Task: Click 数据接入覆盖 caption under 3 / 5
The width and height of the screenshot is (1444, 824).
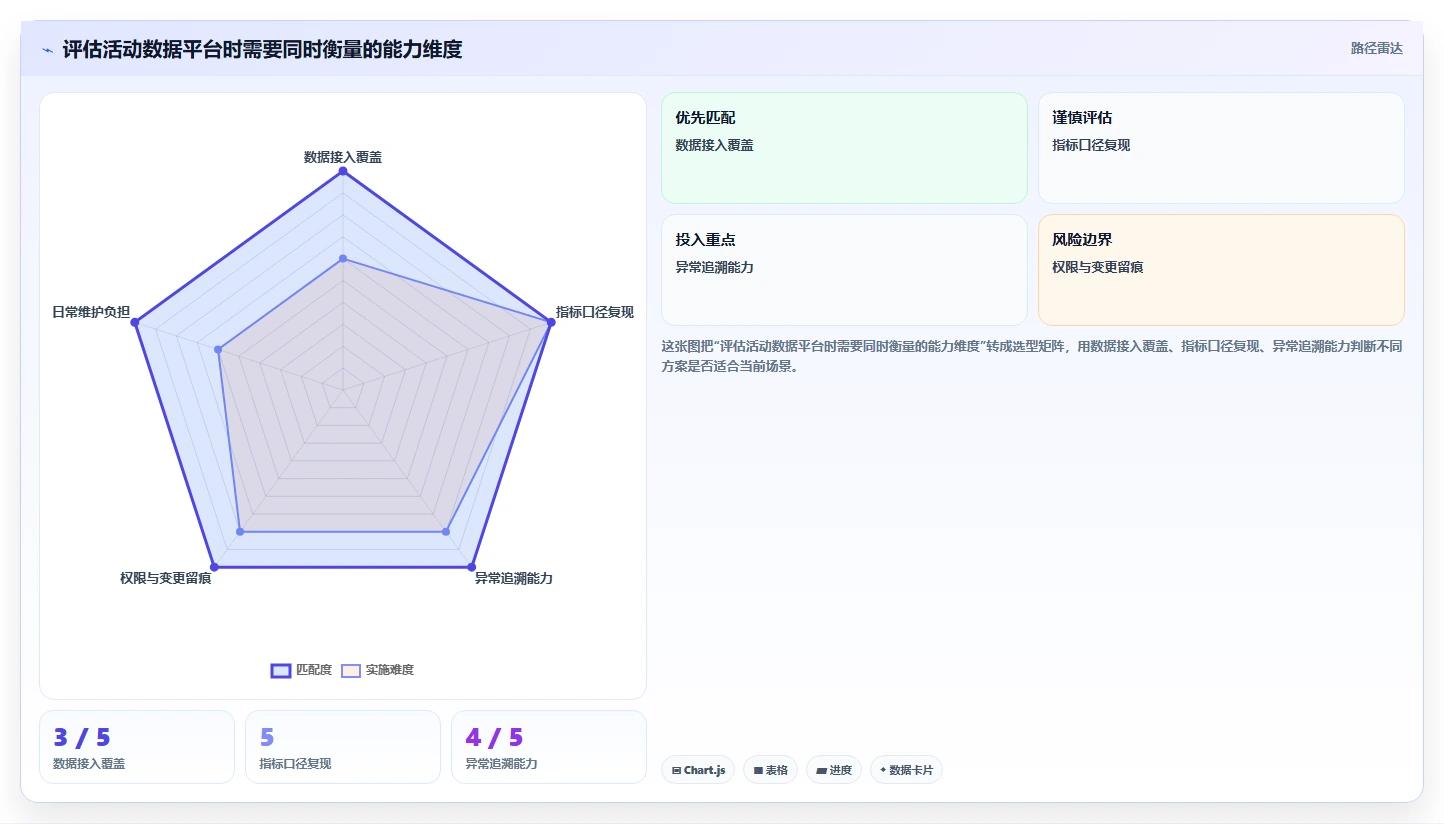Action: 89,764
